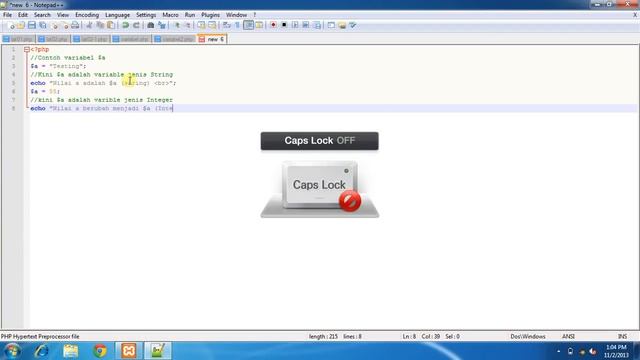Image resolution: width=640 pixels, height=360 pixels.
Task: Stop macro recording with black square
Action: coord(284,25)
